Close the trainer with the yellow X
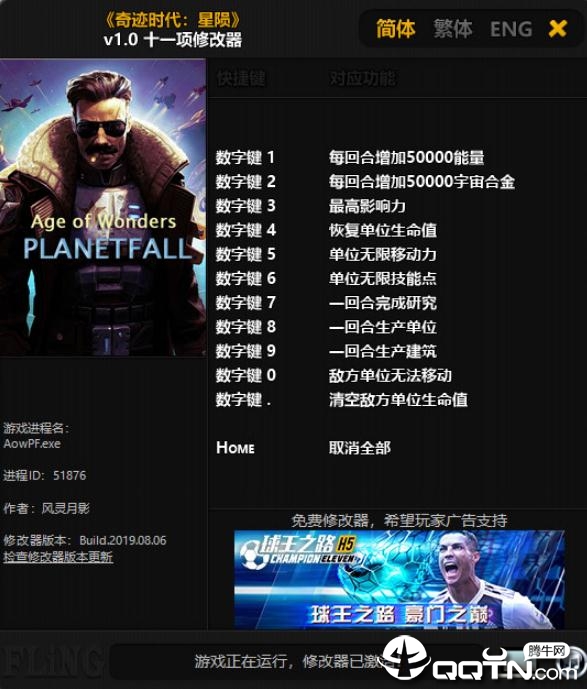 click(x=558, y=29)
